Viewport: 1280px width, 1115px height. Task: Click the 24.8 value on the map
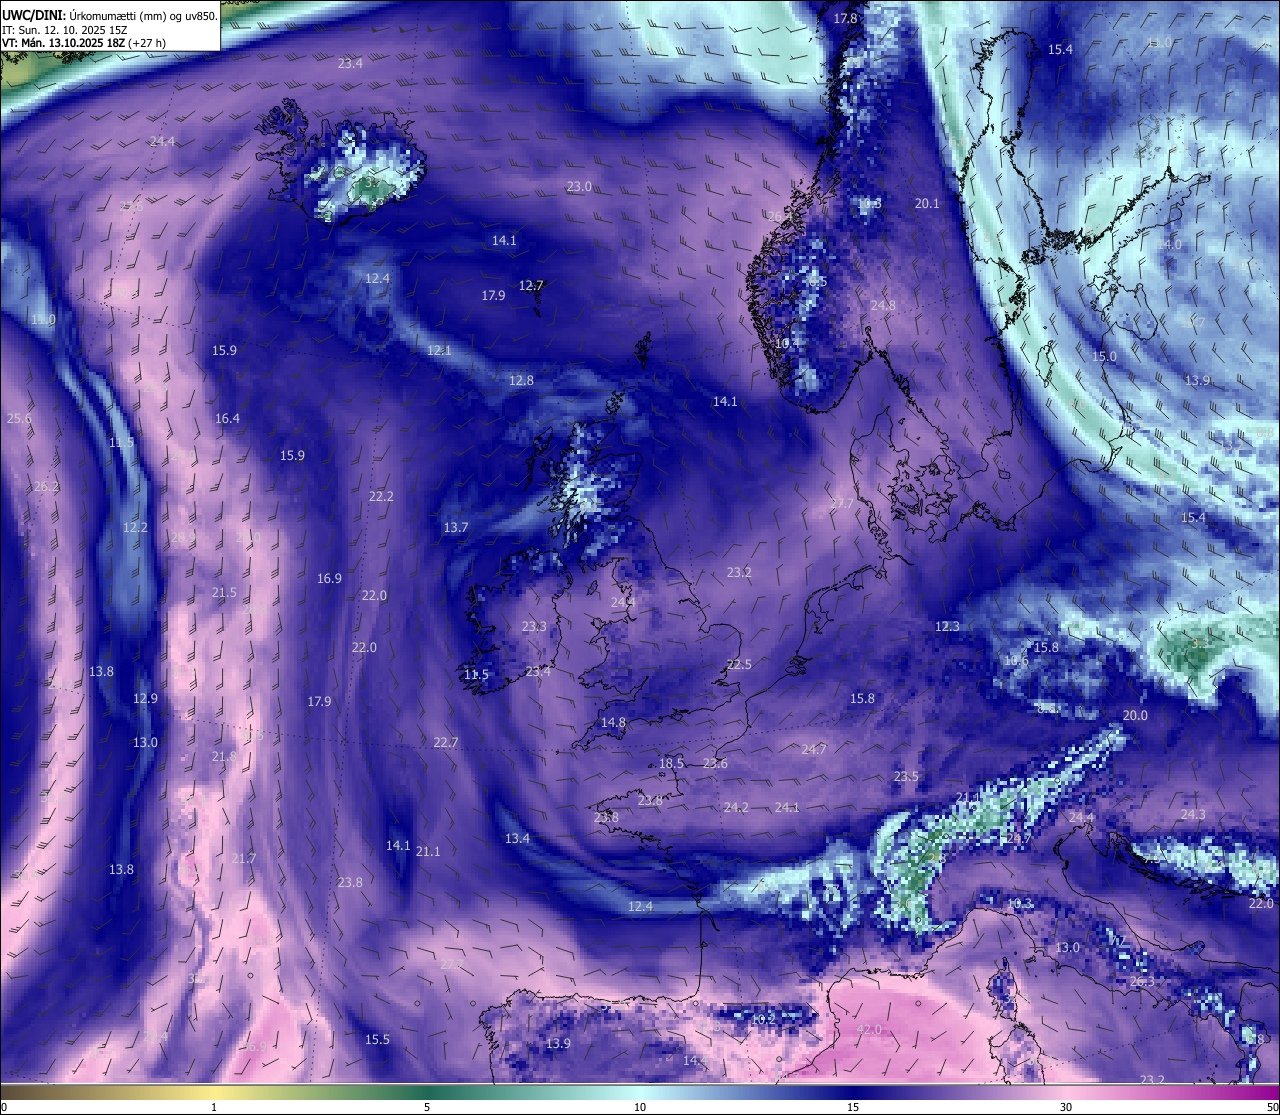tap(883, 306)
